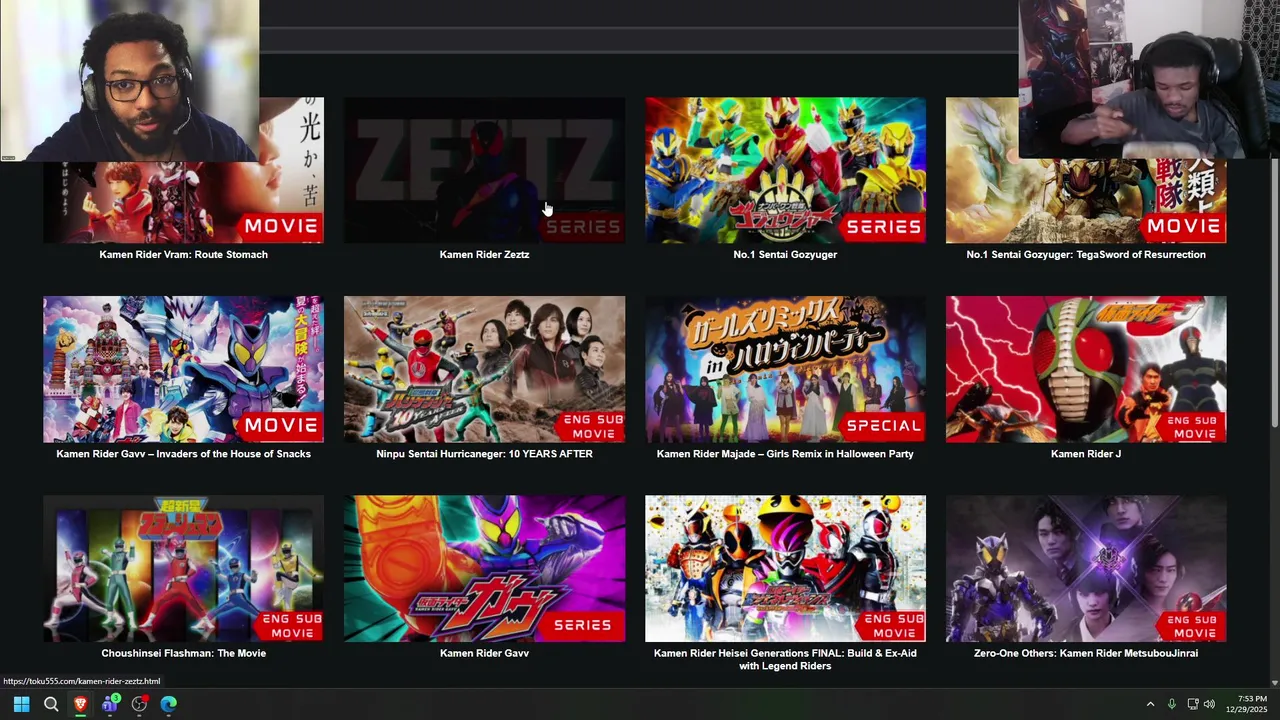Click 'Kamen Rider Heisei Generations FINAL' title

pos(785,659)
